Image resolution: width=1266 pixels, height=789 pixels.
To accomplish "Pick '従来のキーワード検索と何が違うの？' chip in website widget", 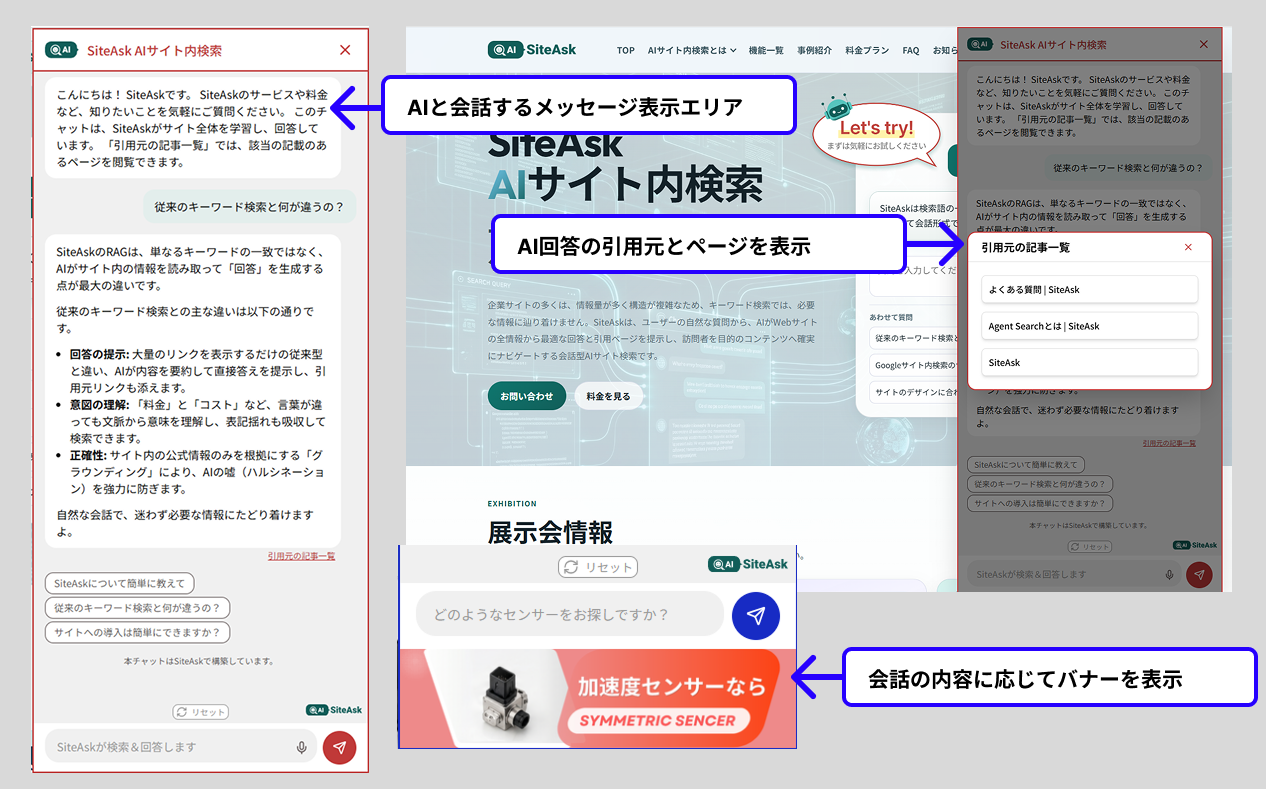I will click(1040, 484).
